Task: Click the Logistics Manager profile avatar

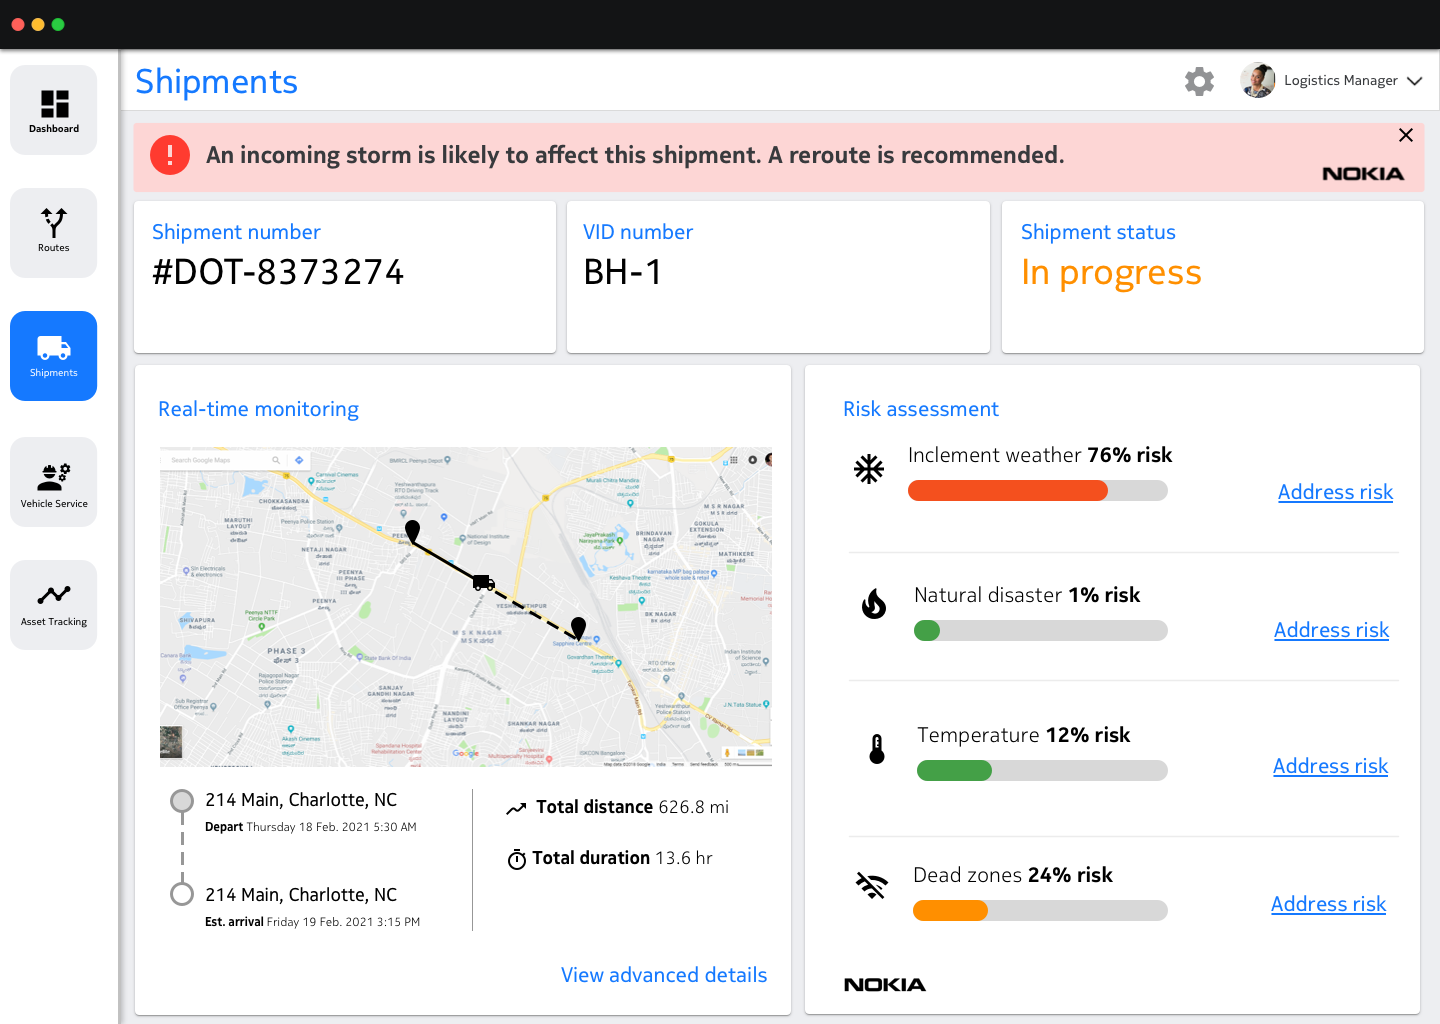Action: (1258, 80)
